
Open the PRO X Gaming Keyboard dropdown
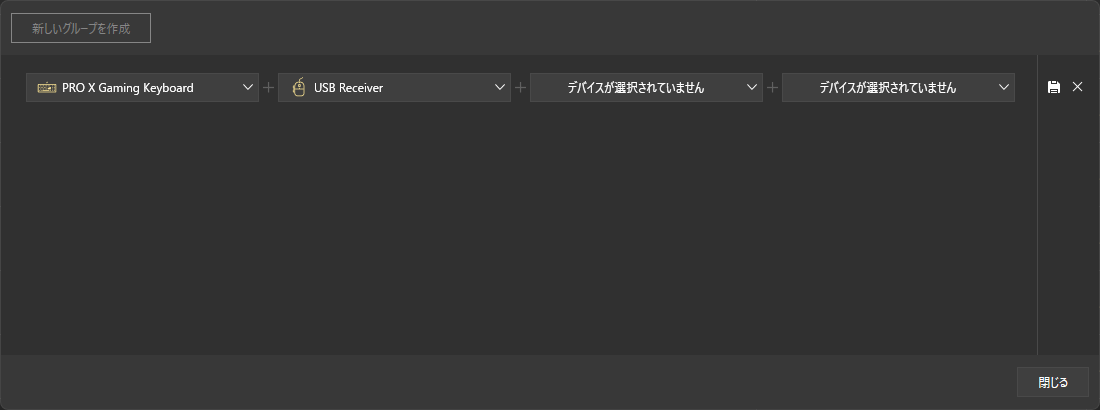pos(142,88)
